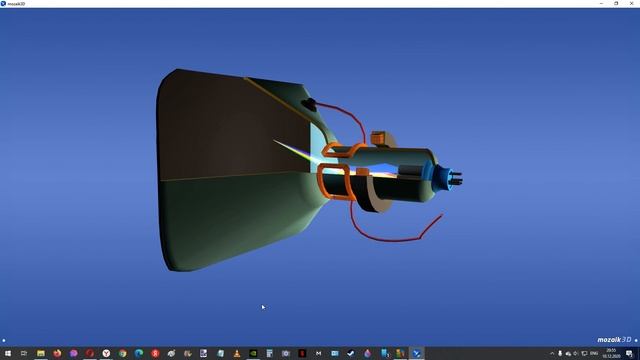Open File Explorer from the taskbar
The width and height of the screenshot is (640, 360).
(41, 353)
